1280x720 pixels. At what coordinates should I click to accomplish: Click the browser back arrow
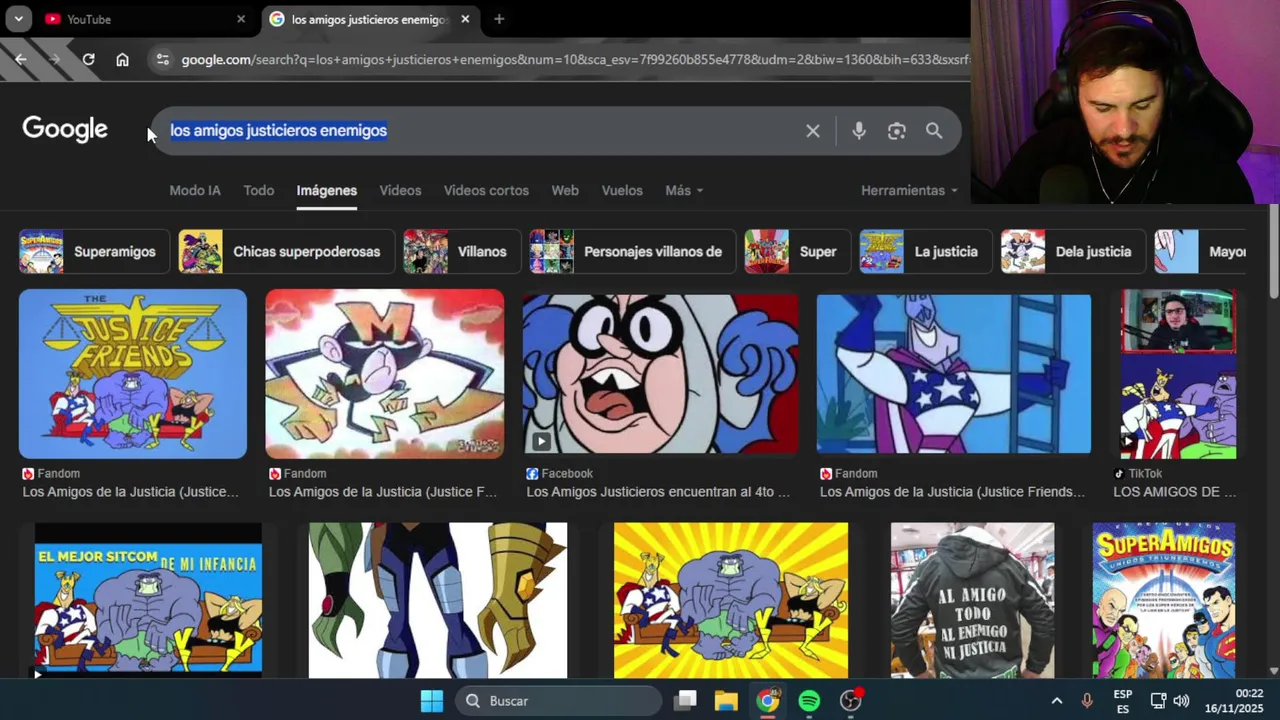pyautogui.click(x=21, y=60)
